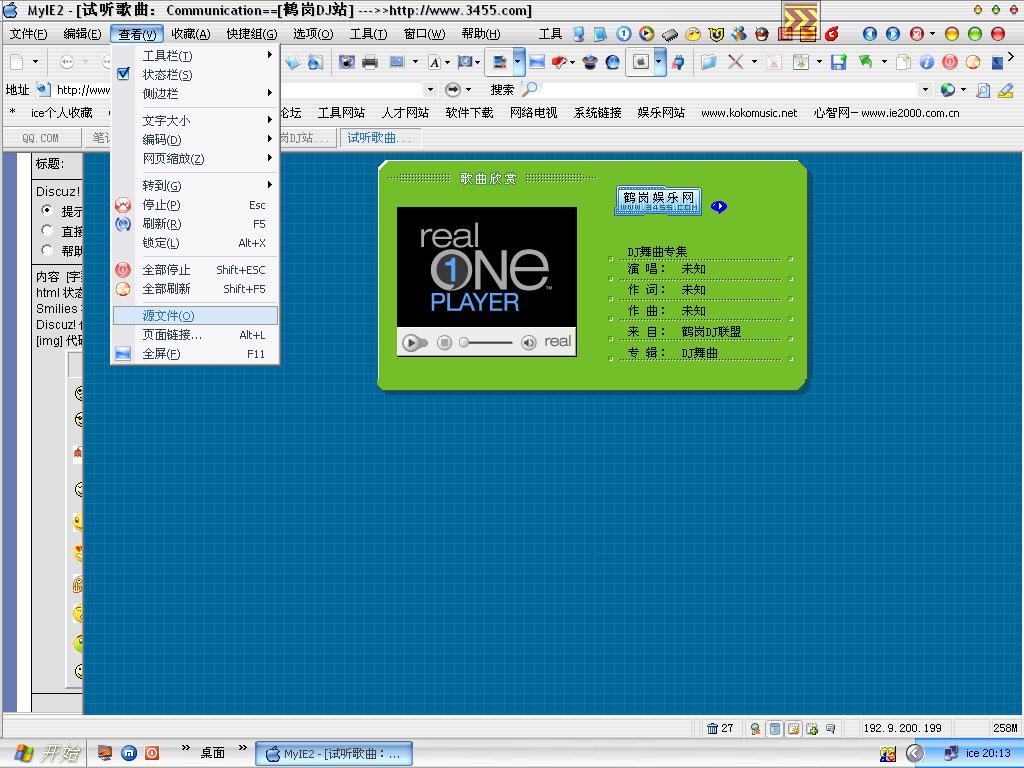This screenshot has width=1024, height=768.
Task: Click the system tray expand arrow
Action: click(x=914, y=753)
